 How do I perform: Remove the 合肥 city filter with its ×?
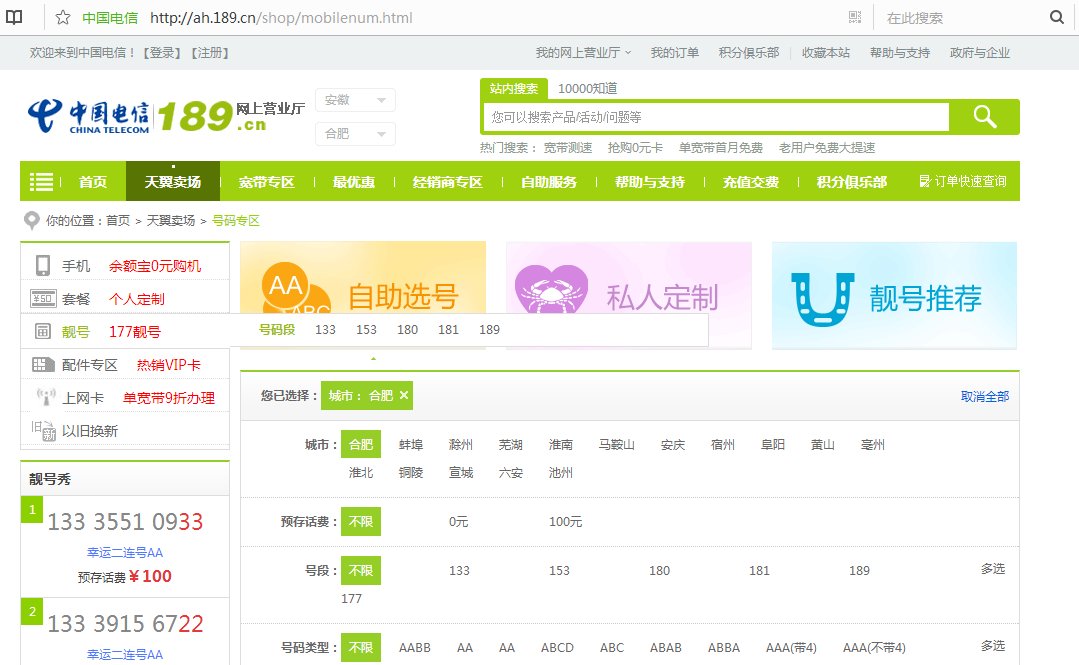pyautogui.click(x=404, y=395)
